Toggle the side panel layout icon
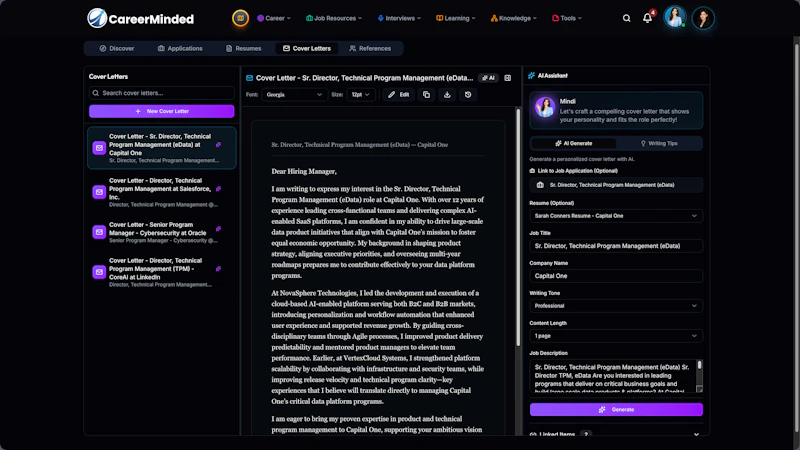The image size is (800, 450). coord(508,78)
